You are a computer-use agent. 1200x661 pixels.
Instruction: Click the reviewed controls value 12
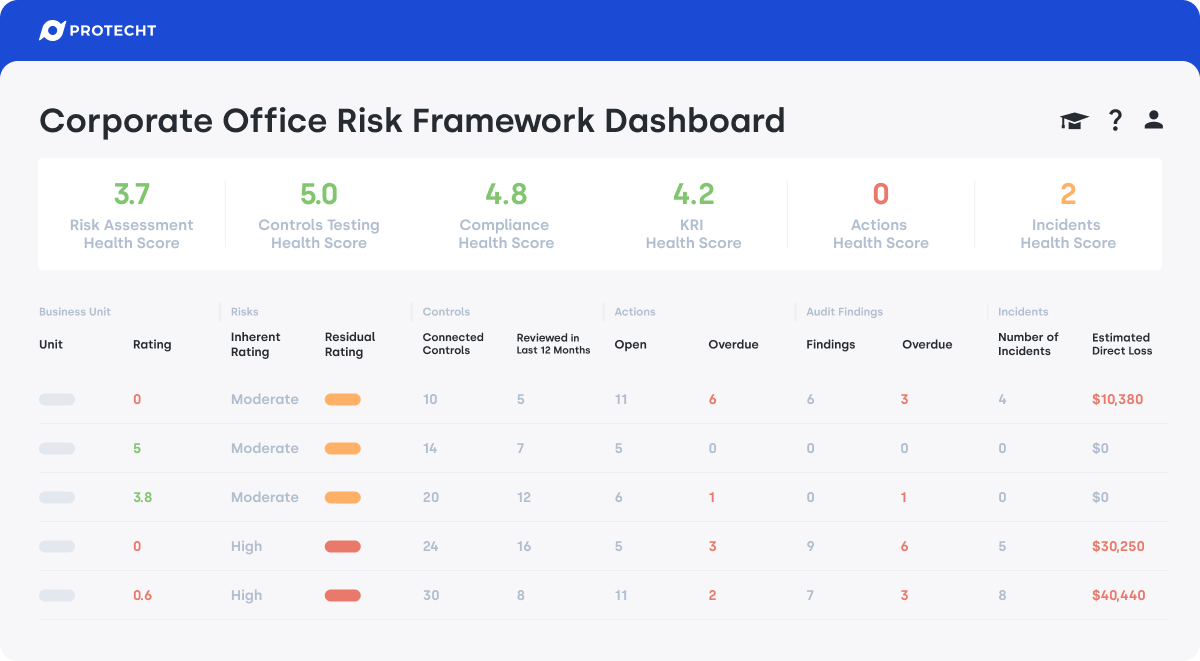[x=524, y=497]
